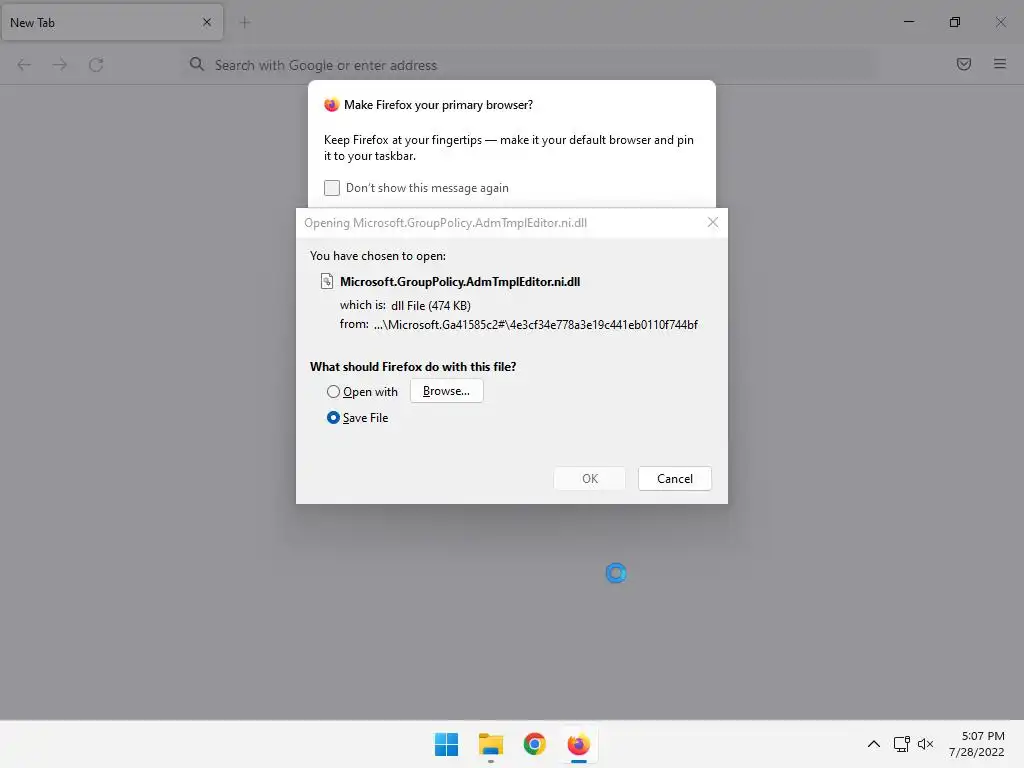Close the New Tab tab
This screenshot has width=1024, height=768.
click(207, 22)
